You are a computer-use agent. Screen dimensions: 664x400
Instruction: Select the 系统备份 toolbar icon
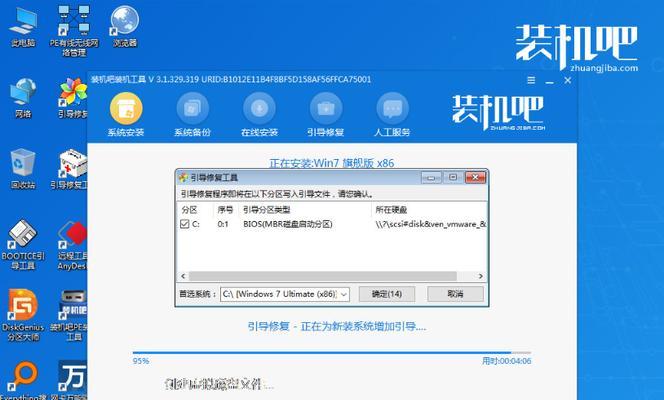[x=192, y=114]
